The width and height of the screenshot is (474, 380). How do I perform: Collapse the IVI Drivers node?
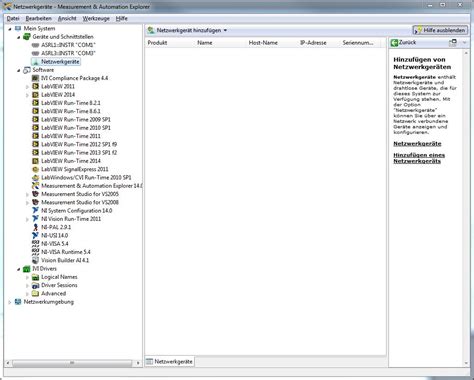coord(19,269)
